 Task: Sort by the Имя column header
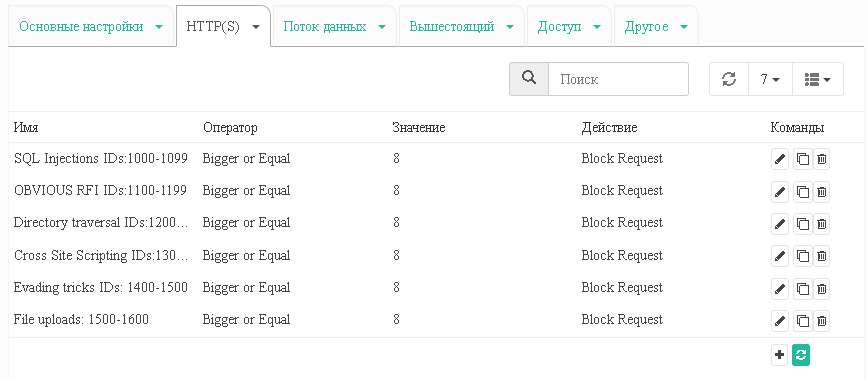(26, 128)
